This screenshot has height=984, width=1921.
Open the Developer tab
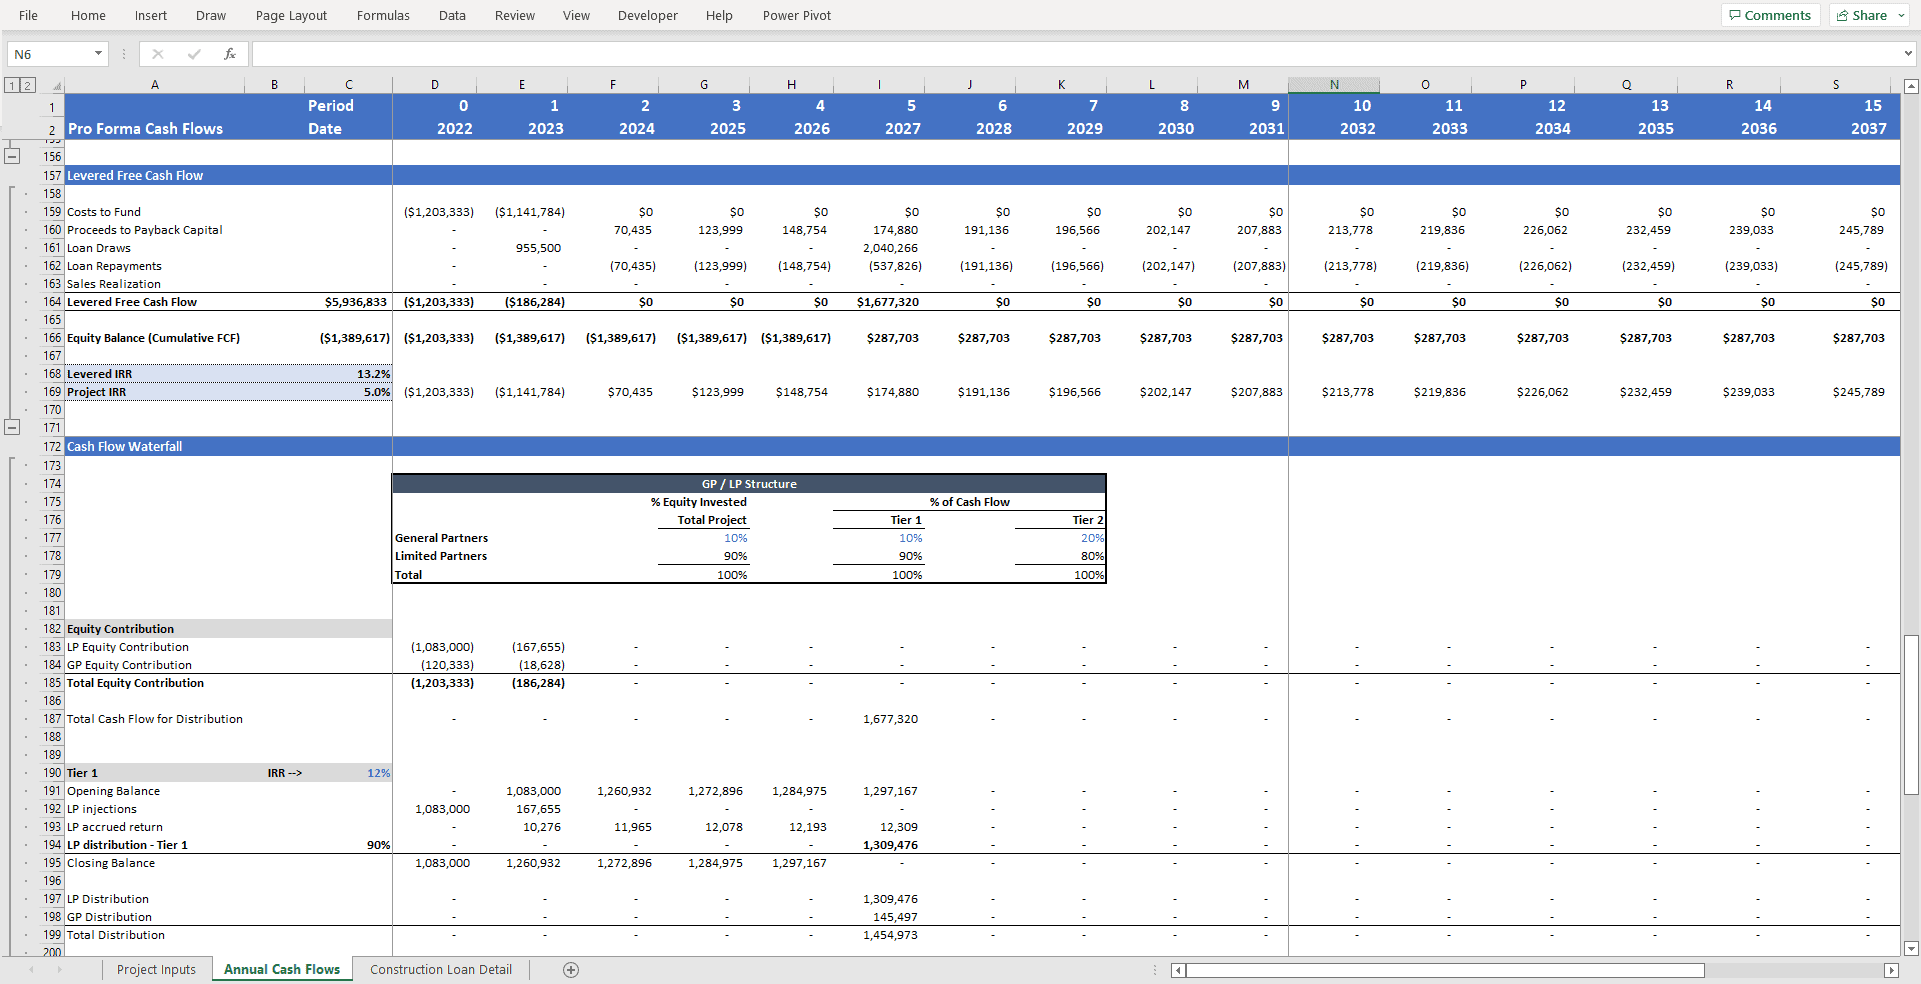point(647,15)
